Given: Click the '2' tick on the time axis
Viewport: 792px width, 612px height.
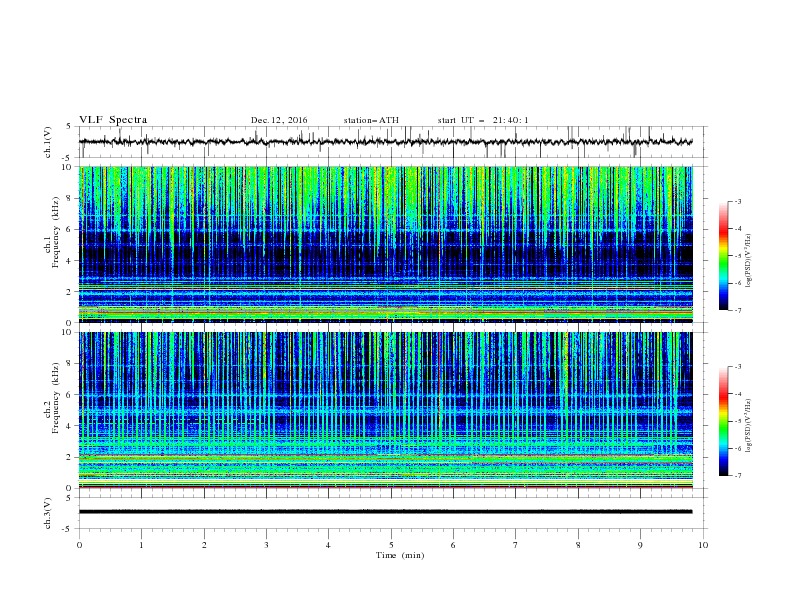Looking at the screenshot, I should click(x=204, y=545).
